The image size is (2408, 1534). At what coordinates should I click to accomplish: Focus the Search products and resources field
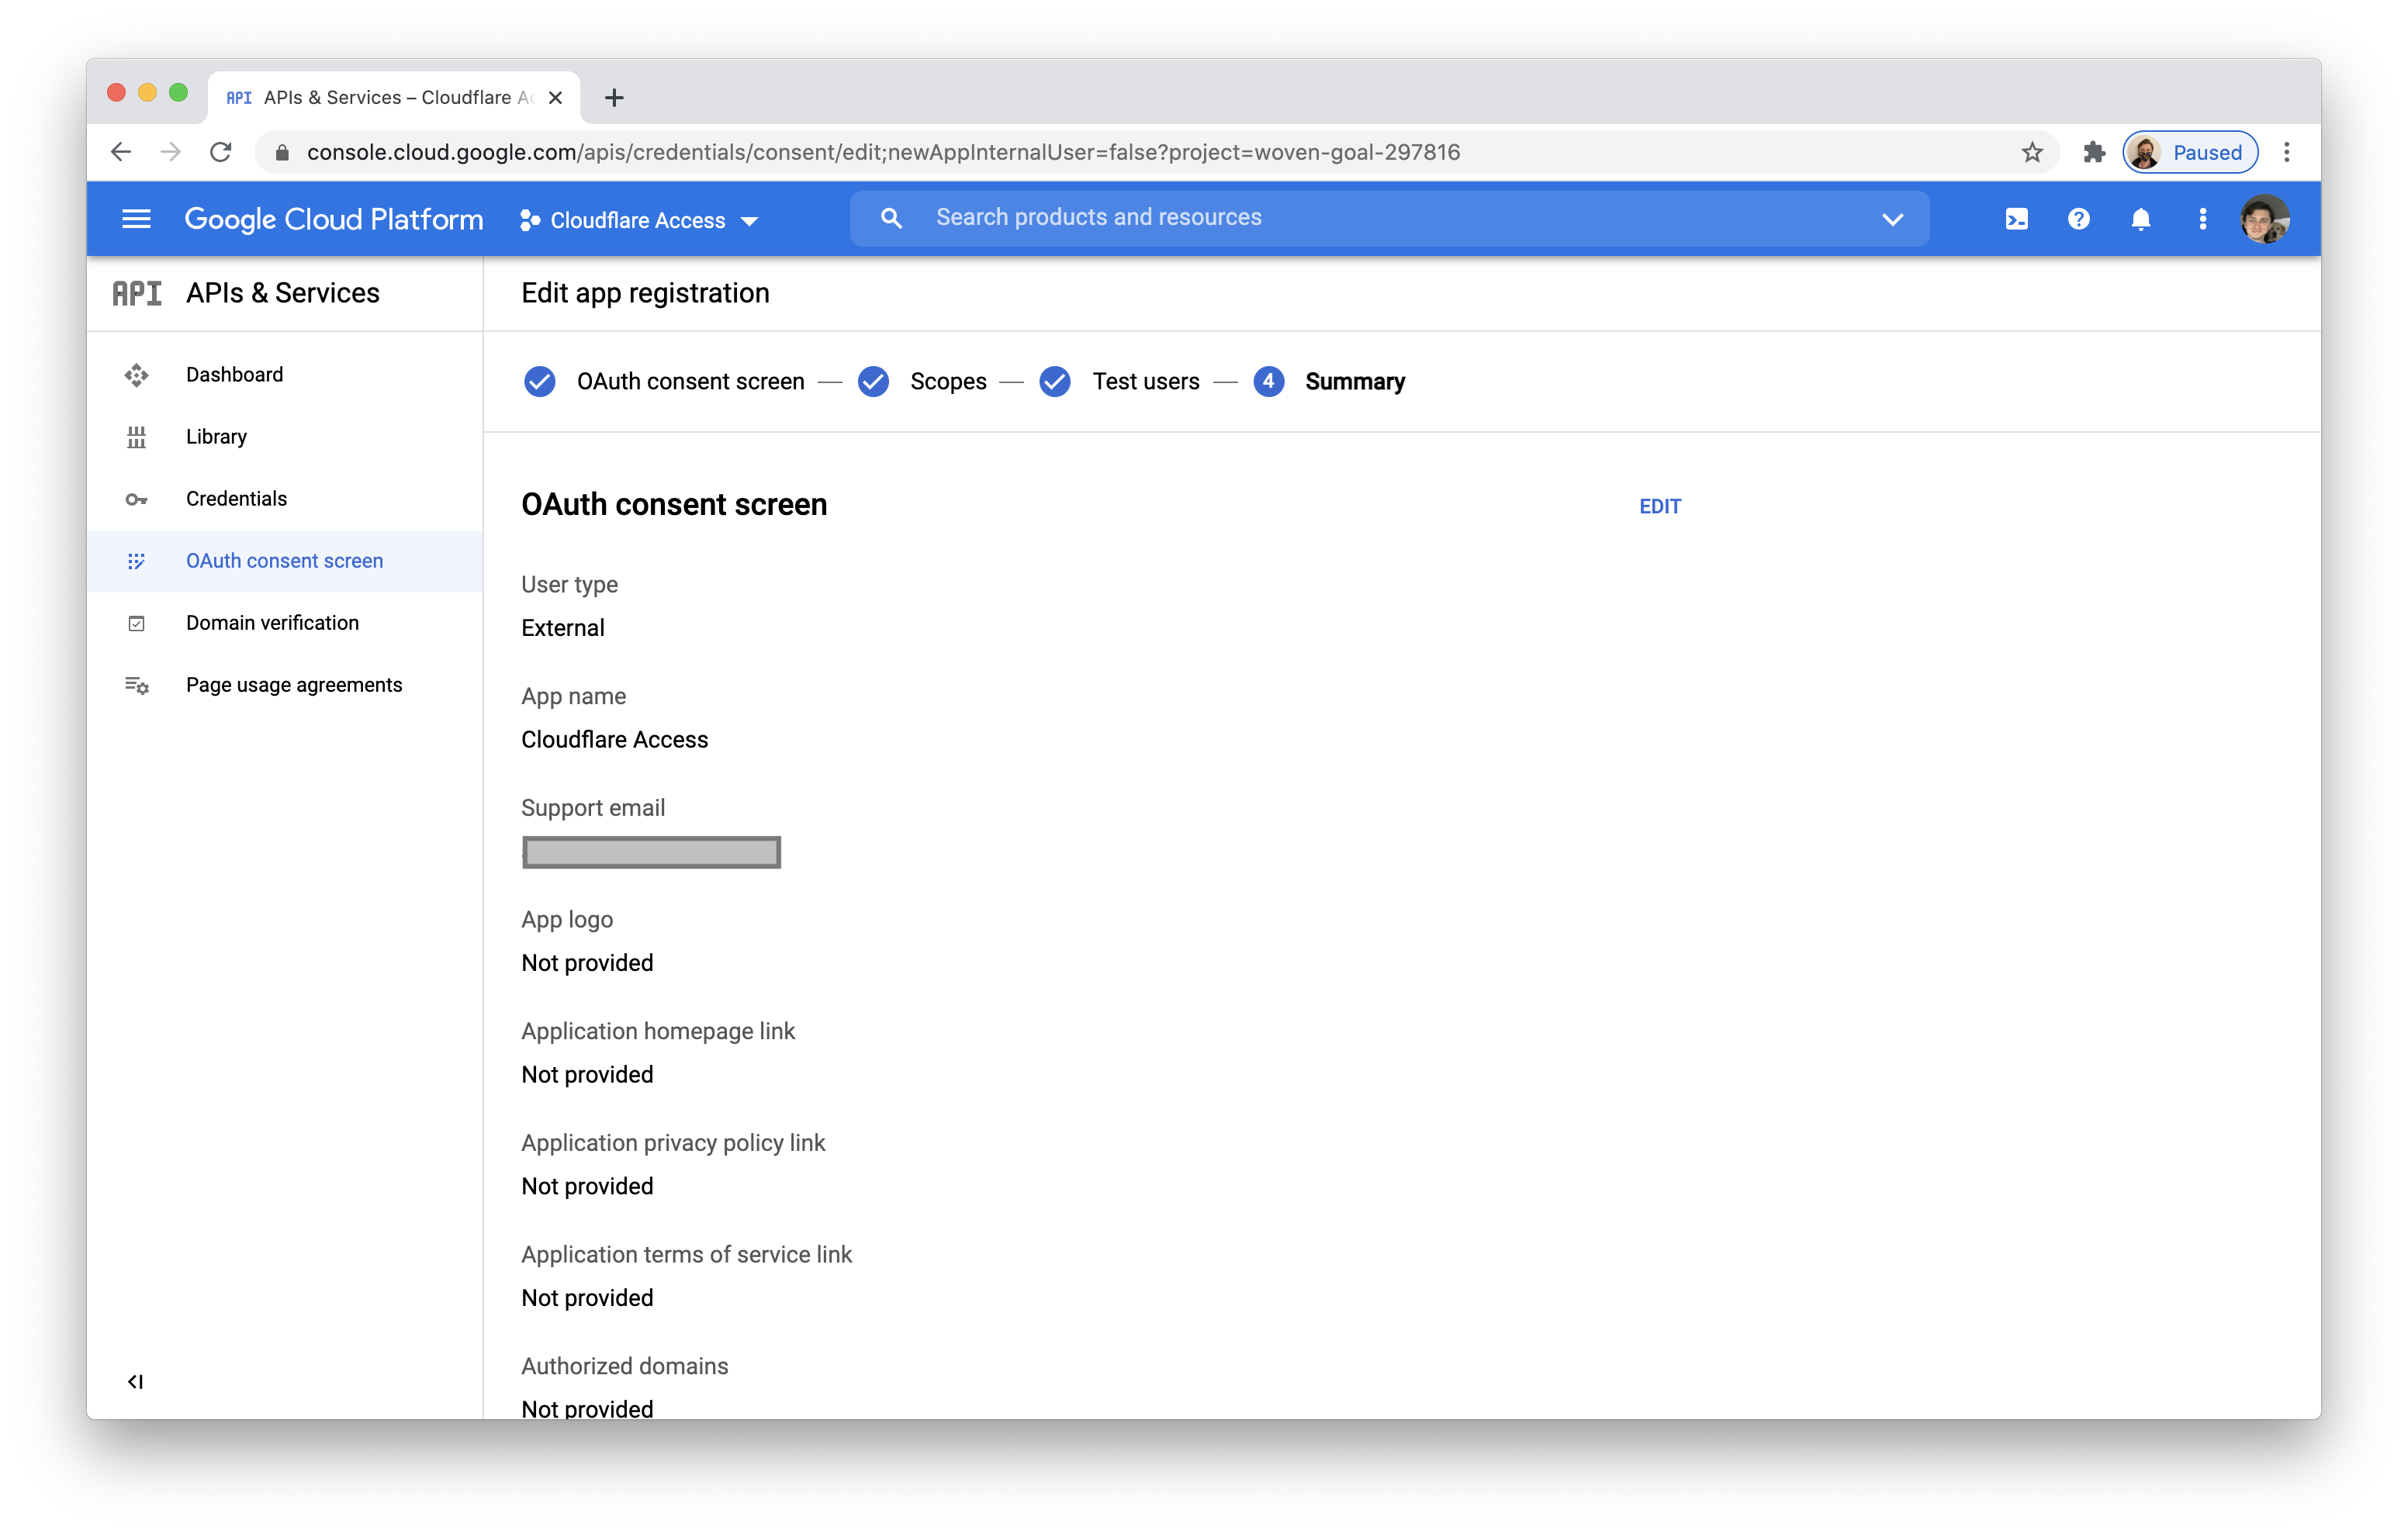click(x=1380, y=218)
